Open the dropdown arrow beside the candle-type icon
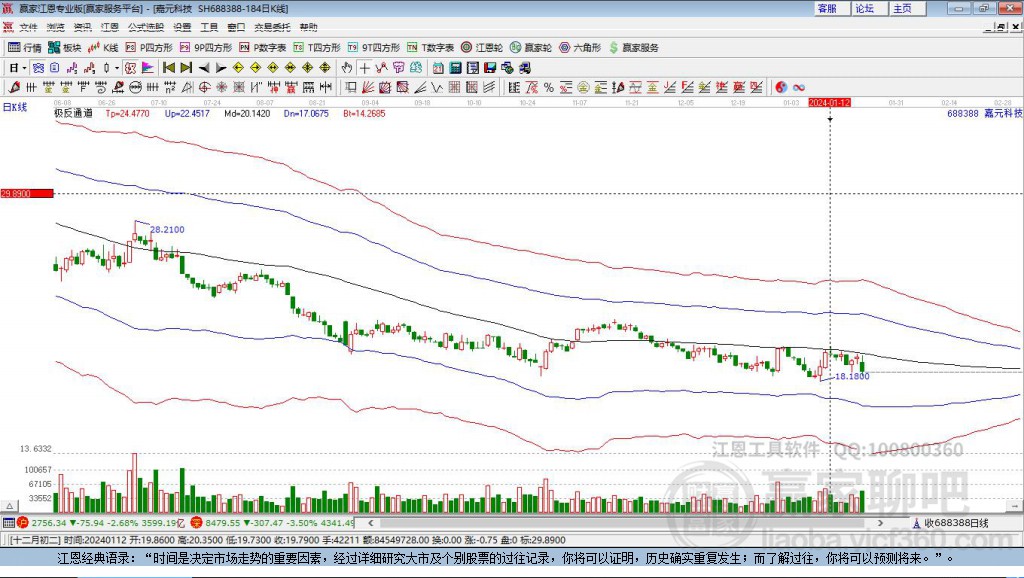Viewport: 1024px width, 578px height. coord(117,67)
